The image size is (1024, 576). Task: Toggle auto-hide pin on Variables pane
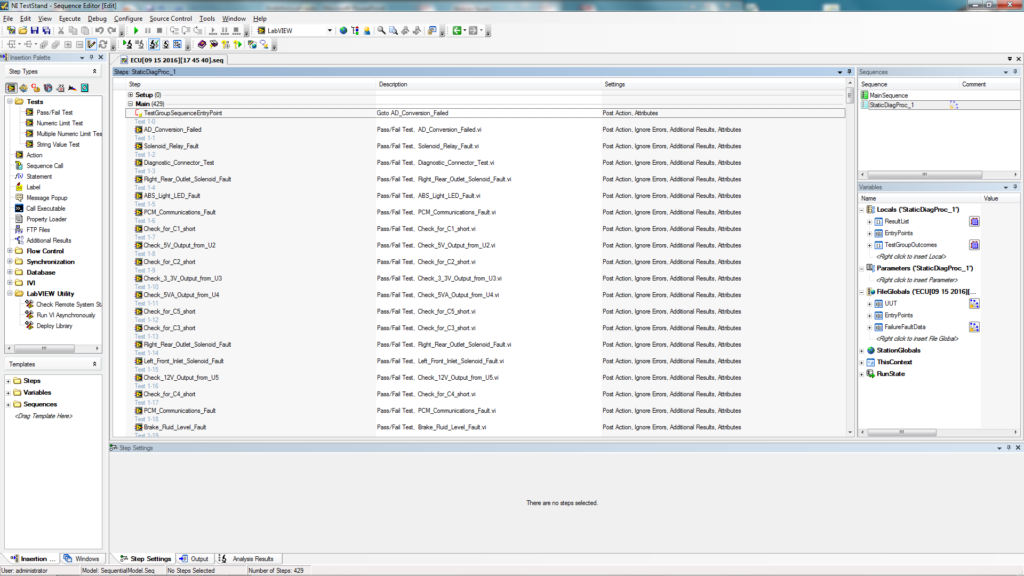(1015, 187)
